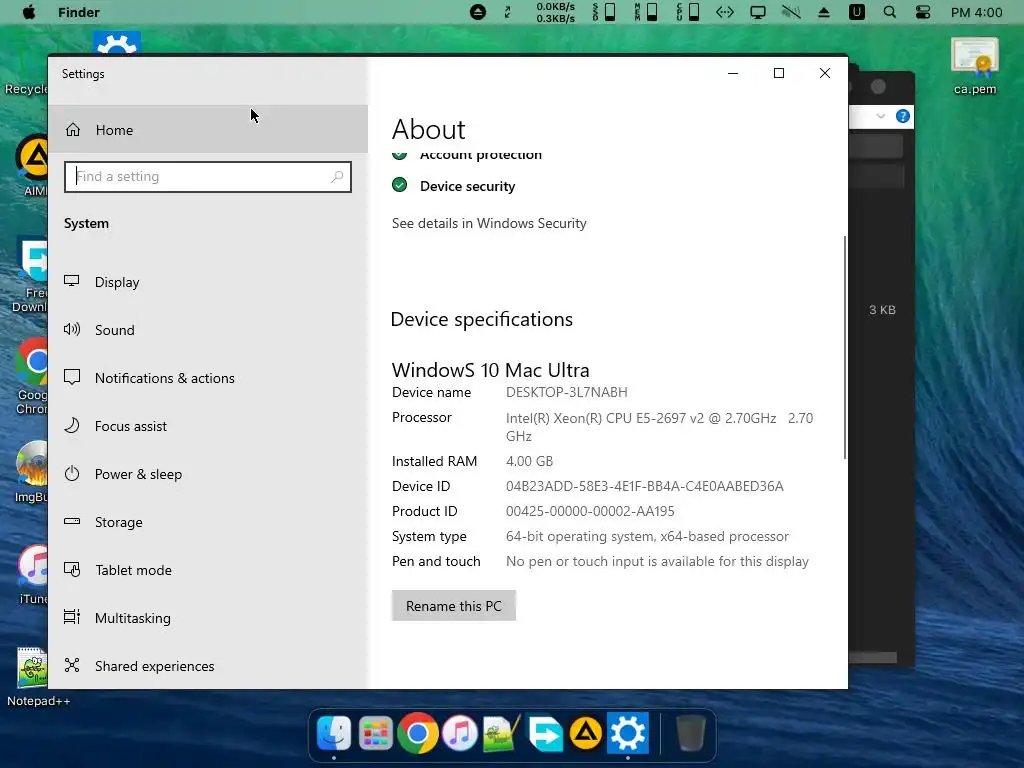
Task: Click the Device security green checkmark
Action: tap(400, 185)
